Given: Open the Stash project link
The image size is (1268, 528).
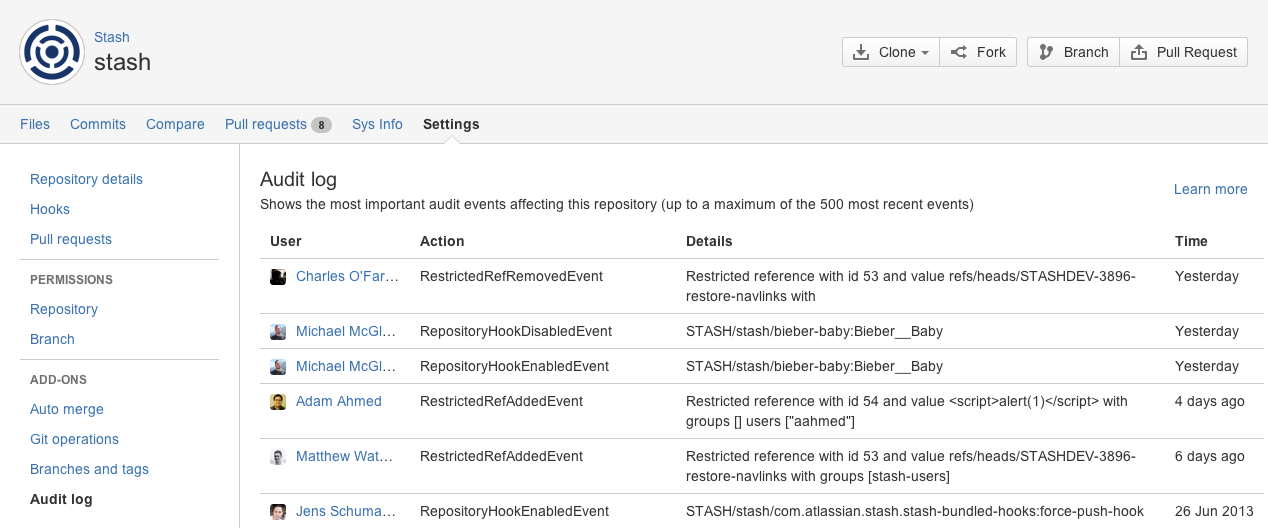Looking at the screenshot, I should pyautogui.click(x=112, y=37).
